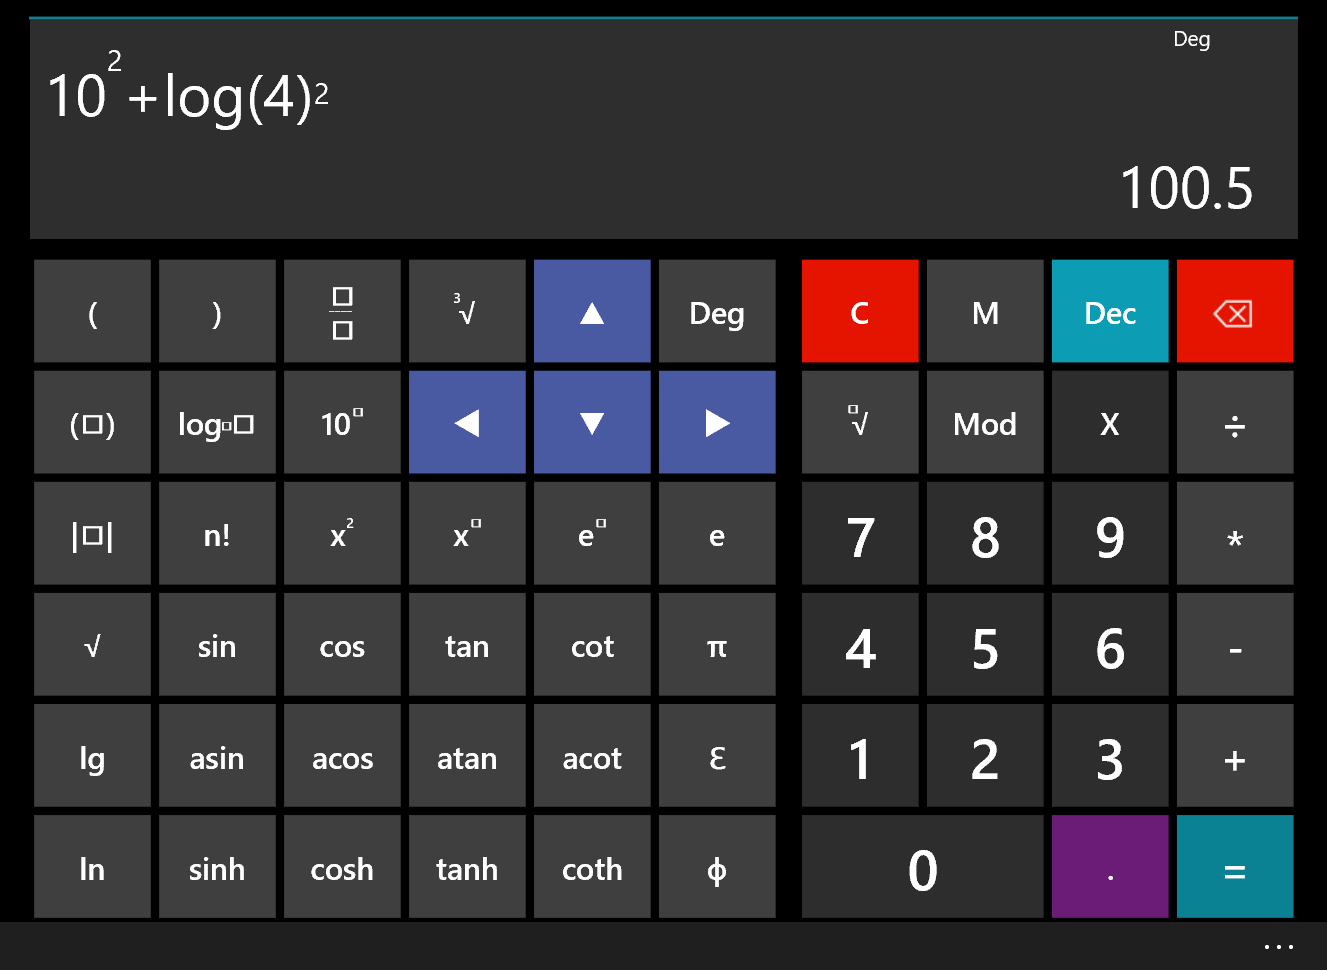Insert the cube root symbol
Viewport: 1327px width, 970px height.
coord(467,312)
